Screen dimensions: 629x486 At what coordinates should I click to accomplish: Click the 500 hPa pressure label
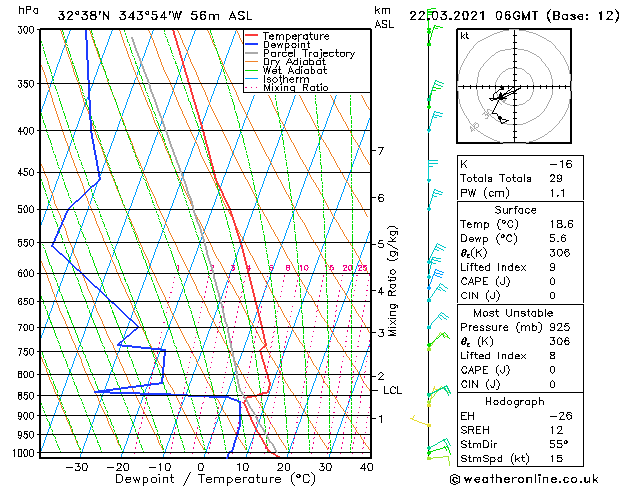pyautogui.click(x=26, y=209)
